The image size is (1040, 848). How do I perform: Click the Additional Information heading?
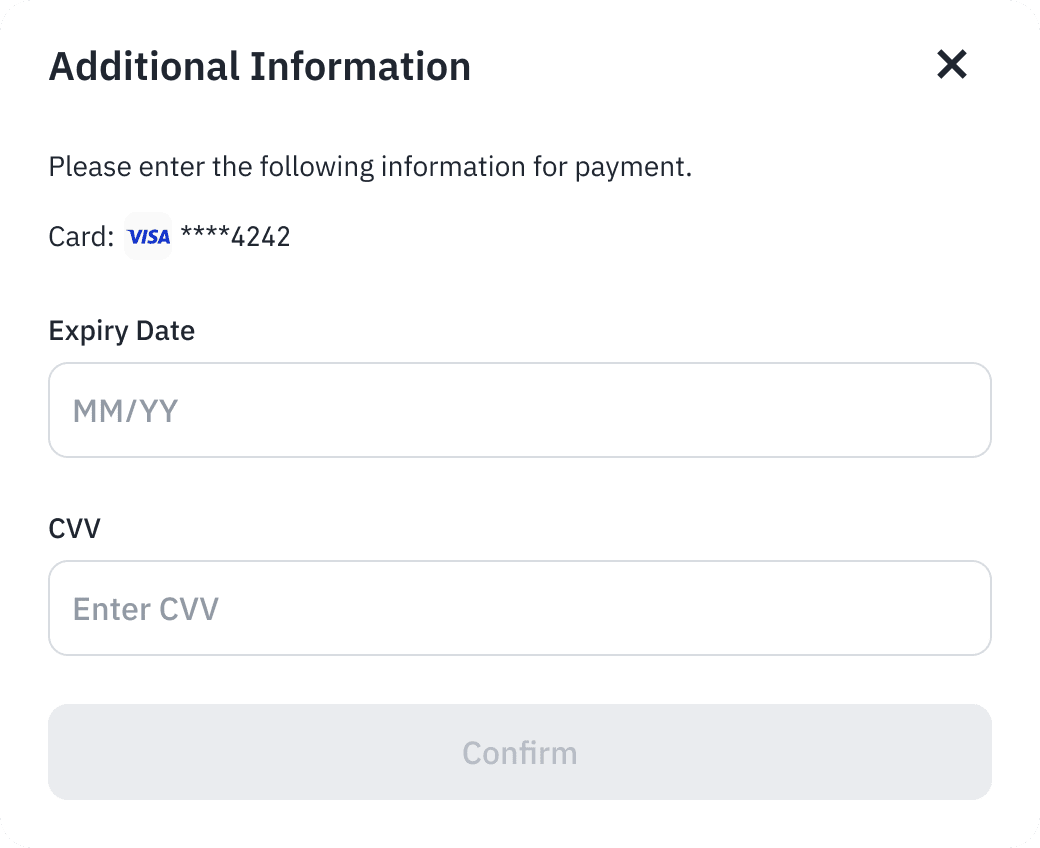point(259,67)
